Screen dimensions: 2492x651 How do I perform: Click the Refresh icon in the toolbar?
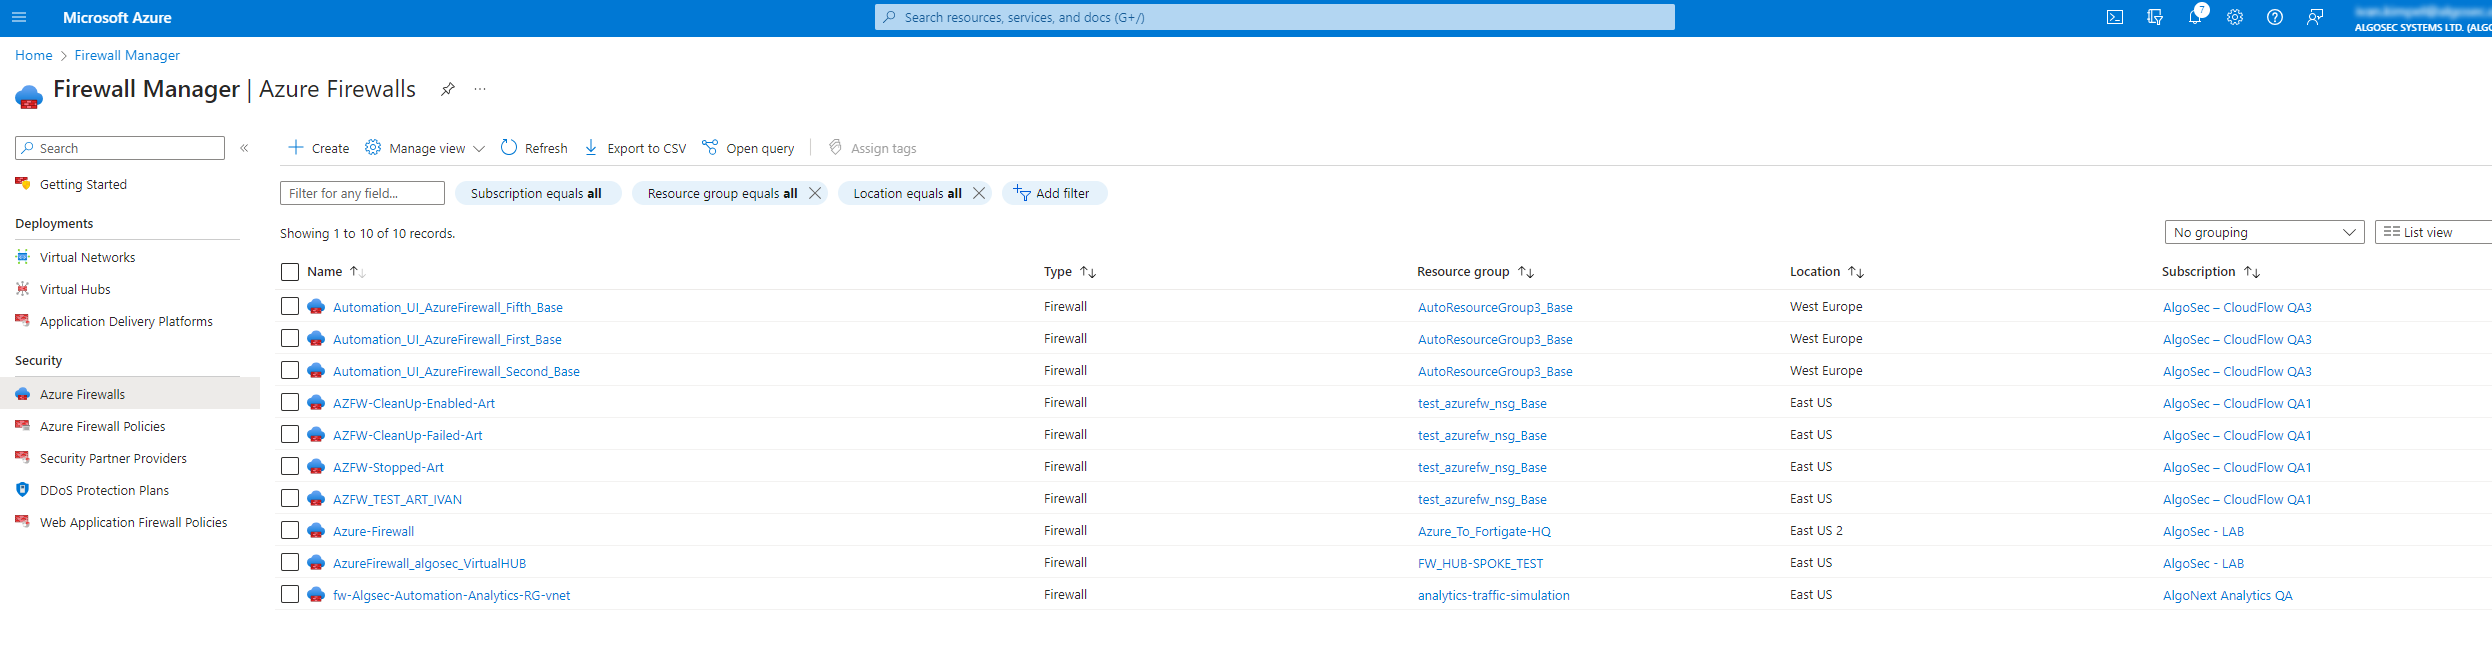tap(509, 148)
